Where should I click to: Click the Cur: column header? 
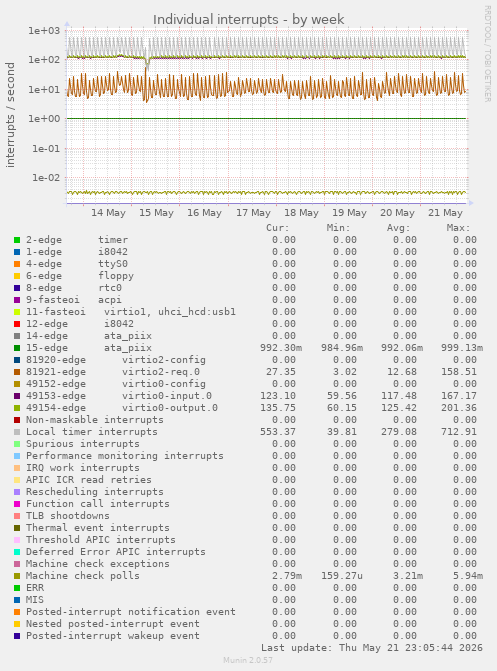pyautogui.click(x=277, y=228)
